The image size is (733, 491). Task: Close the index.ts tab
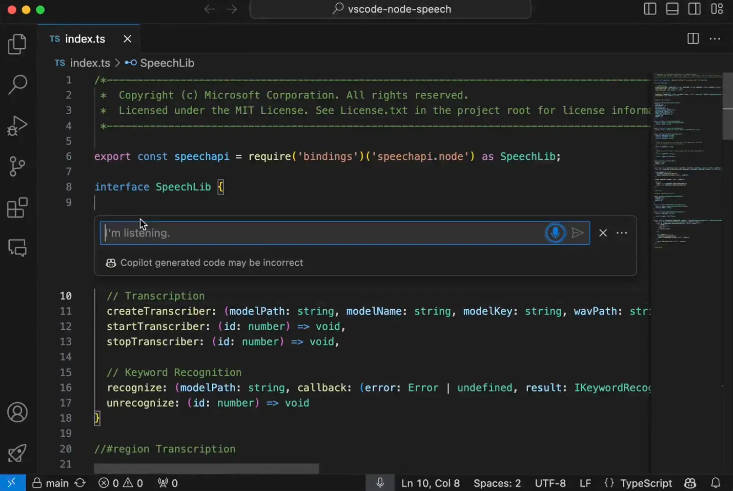click(127, 39)
